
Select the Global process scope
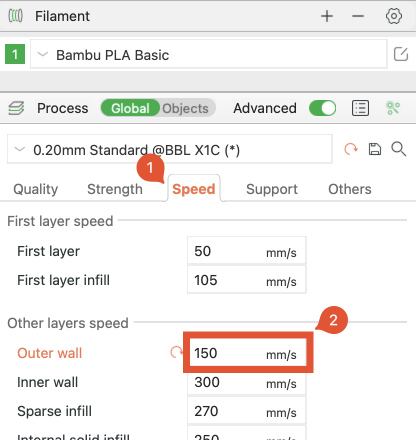pyautogui.click(x=130, y=108)
